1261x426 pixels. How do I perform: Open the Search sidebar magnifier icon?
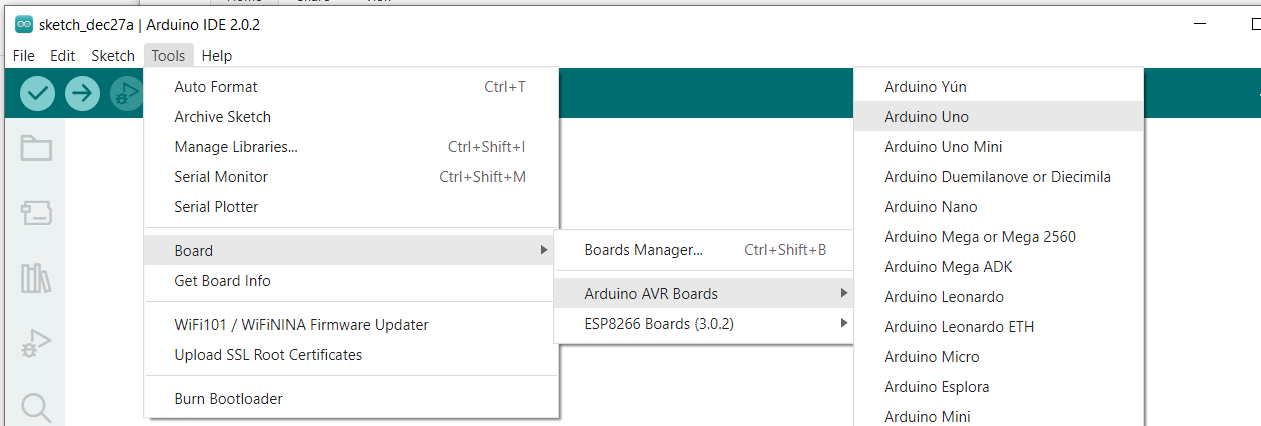[x=36, y=407]
